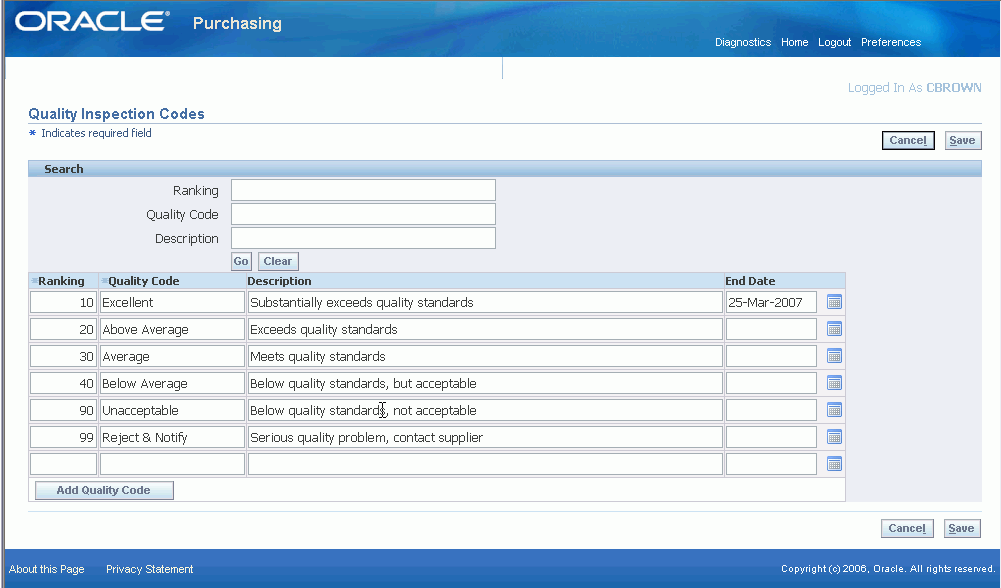
Task: Run the search with Go button
Action: [x=241, y=261]
